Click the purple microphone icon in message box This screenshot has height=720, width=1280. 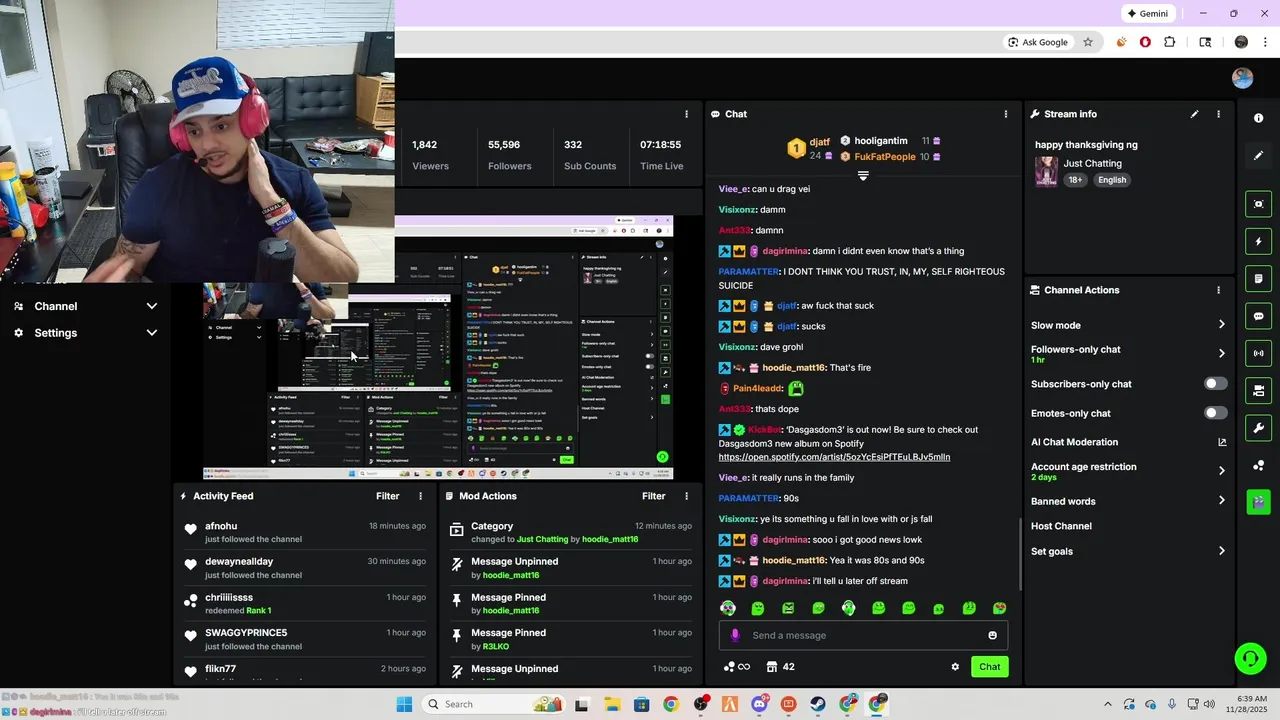735,635
